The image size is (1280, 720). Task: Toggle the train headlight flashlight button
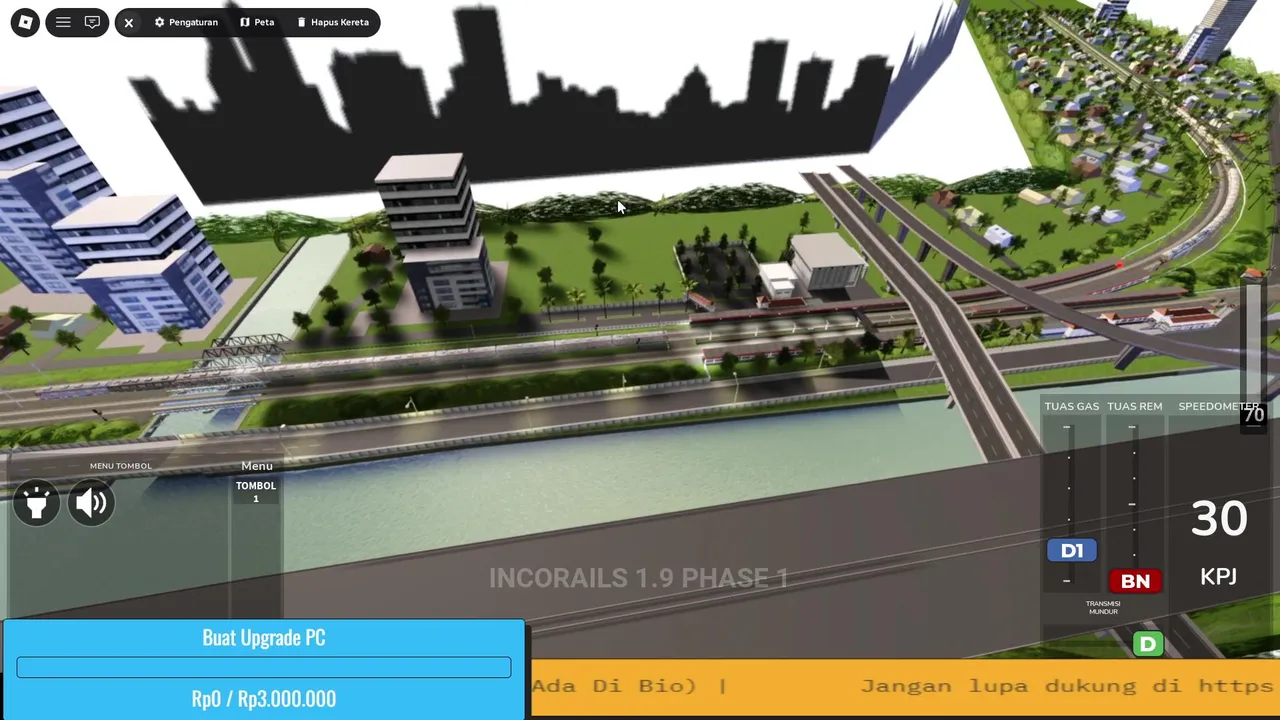coord(36,503)
